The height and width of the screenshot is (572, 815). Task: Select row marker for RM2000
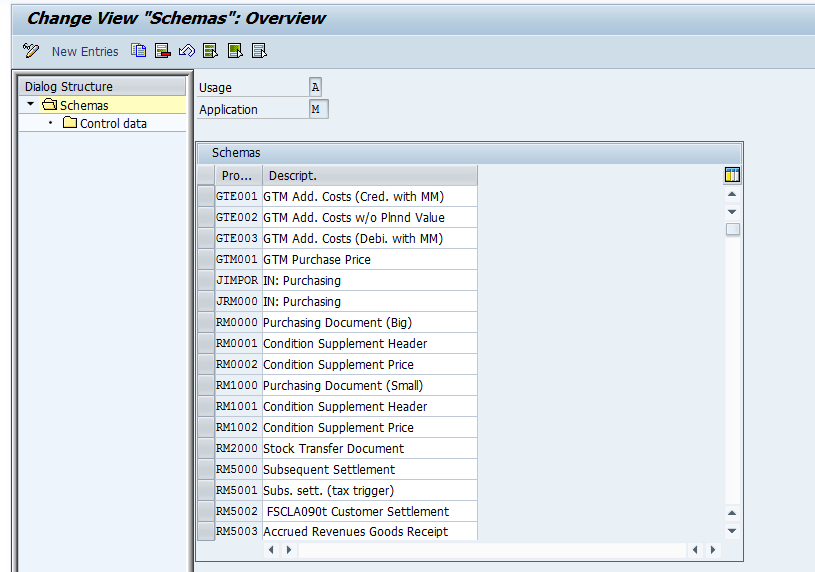pyautogui.click(x=206, y=448)
